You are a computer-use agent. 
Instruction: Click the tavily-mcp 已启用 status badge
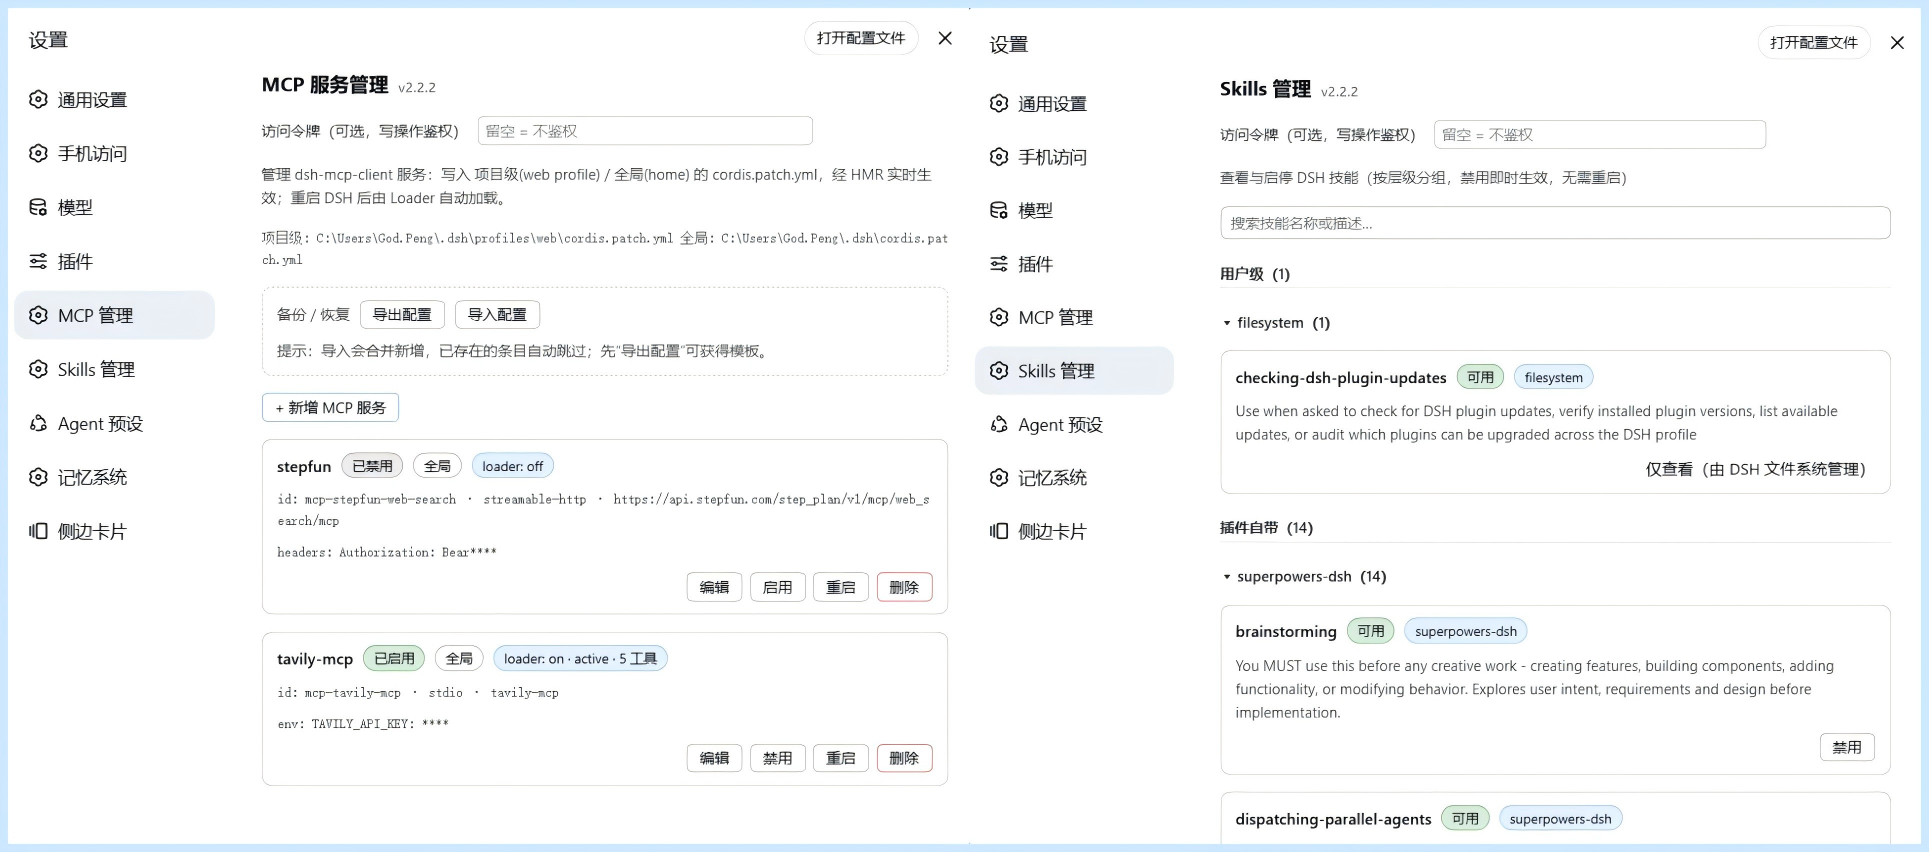[x=394, y=658]
